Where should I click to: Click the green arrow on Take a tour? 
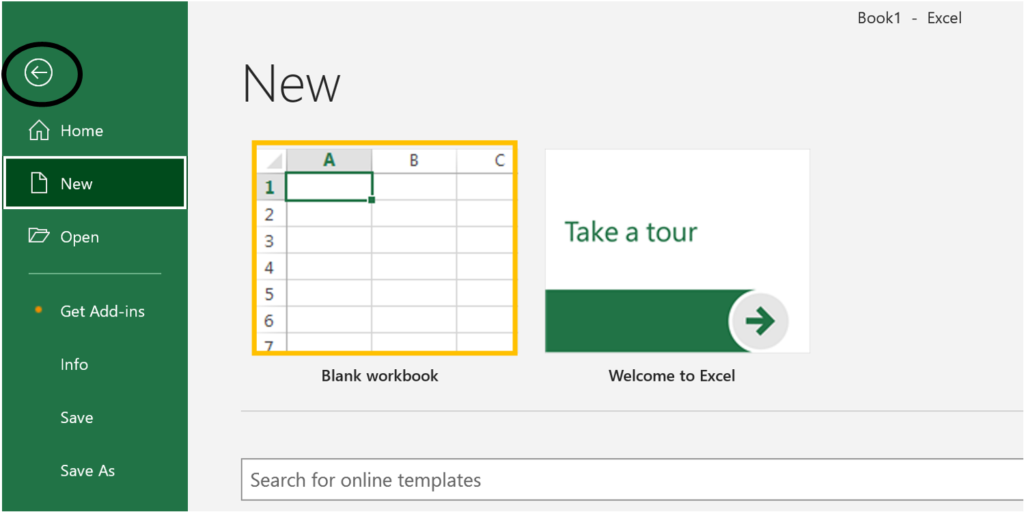coord(759,321)
